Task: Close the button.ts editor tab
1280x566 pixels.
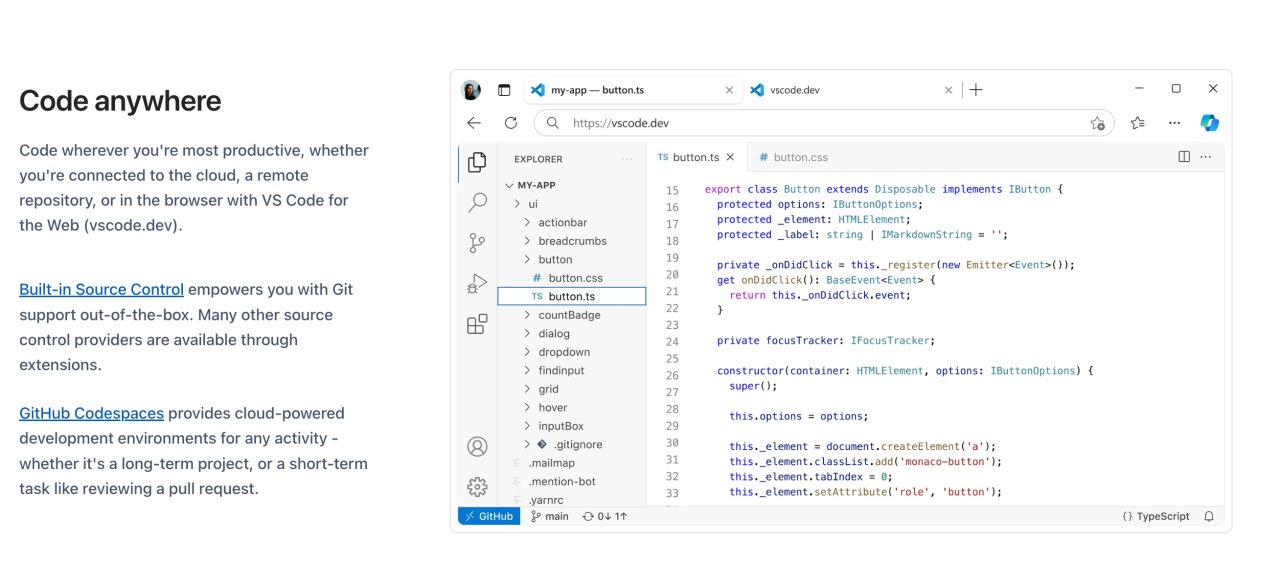Action: pyautogui.click(x=730, y=157)
